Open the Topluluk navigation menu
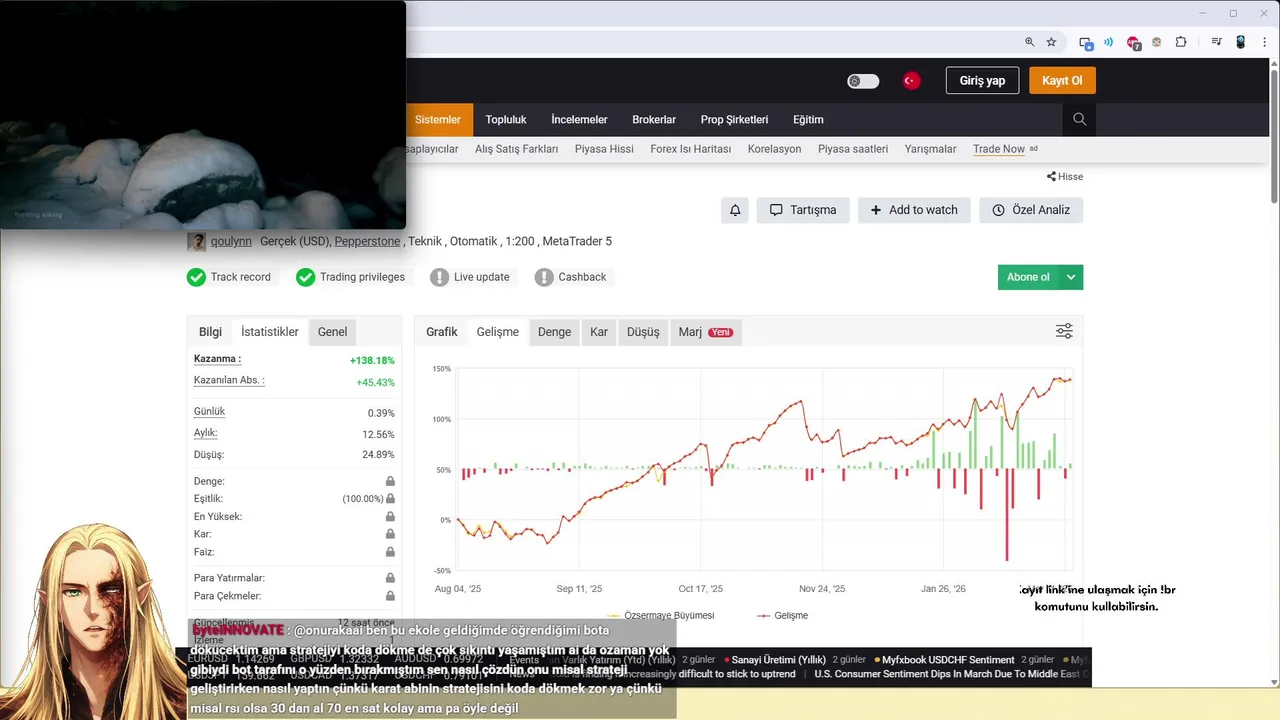 click(x=506, y=119)
